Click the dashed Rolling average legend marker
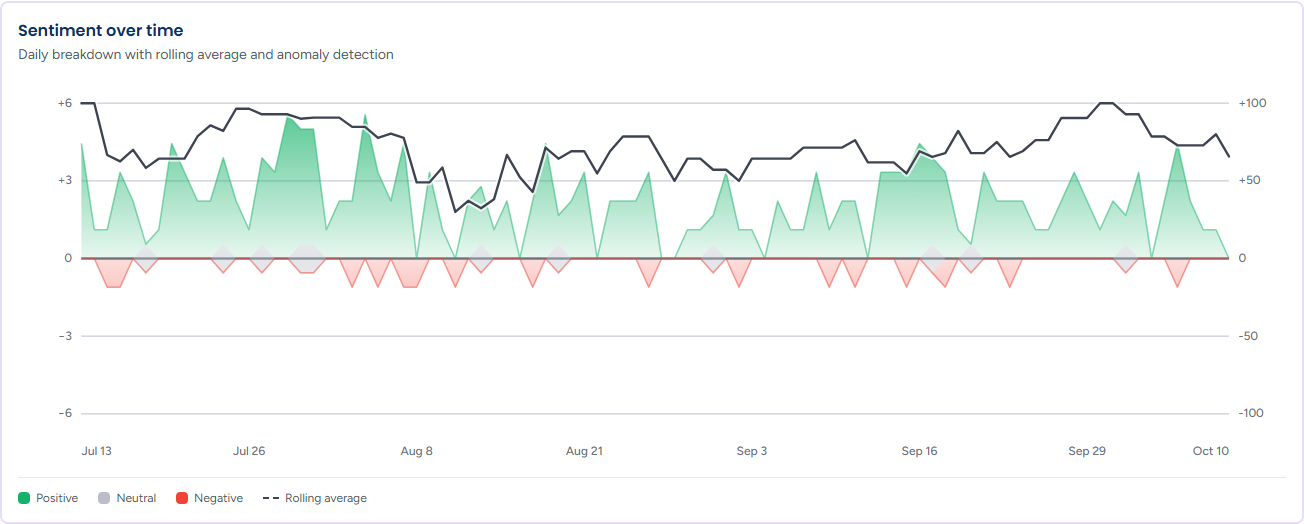 [270, 498]
